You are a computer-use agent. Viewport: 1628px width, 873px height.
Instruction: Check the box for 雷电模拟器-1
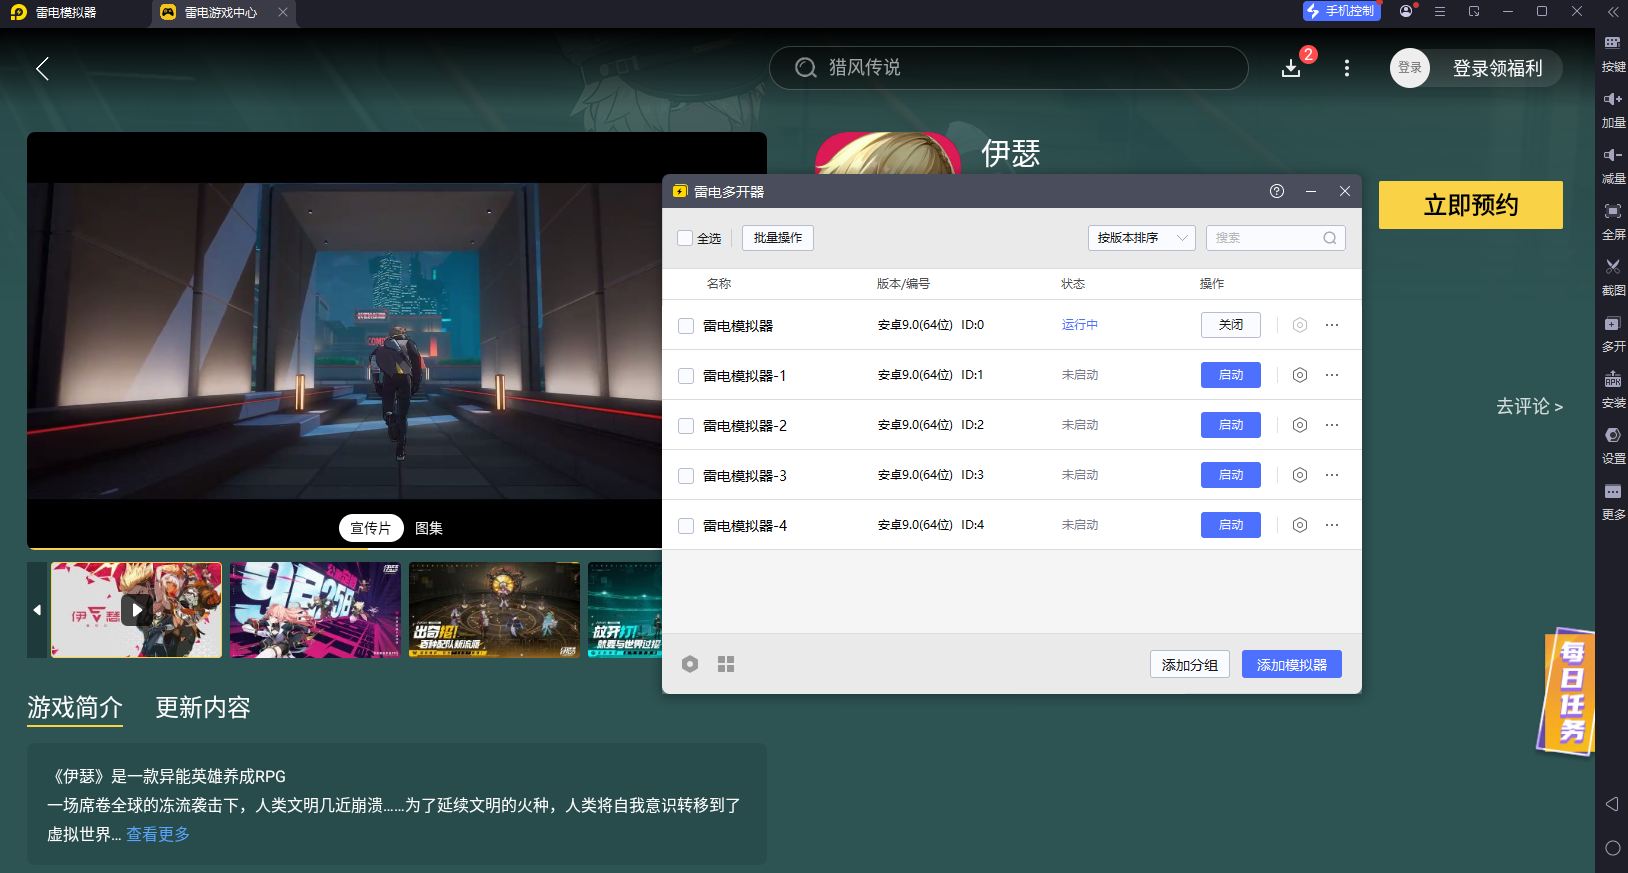coord(686,376)
